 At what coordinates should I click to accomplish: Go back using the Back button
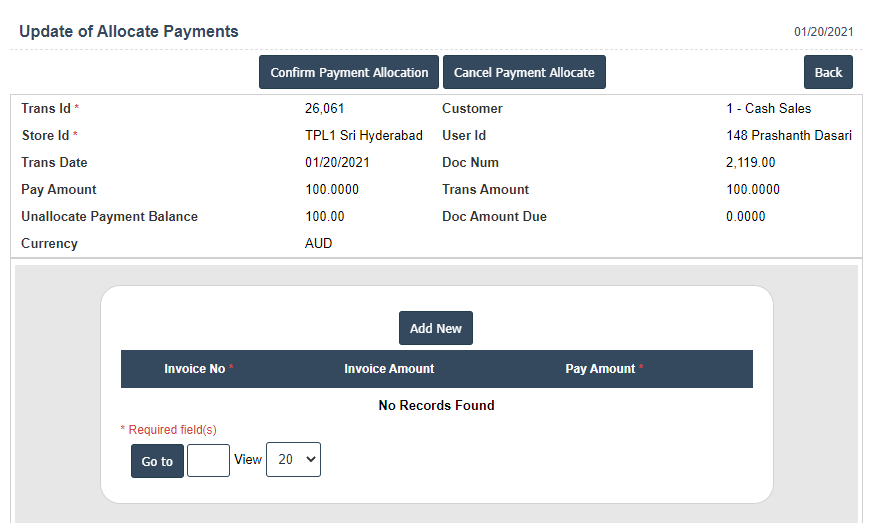[x=828, y=72]
